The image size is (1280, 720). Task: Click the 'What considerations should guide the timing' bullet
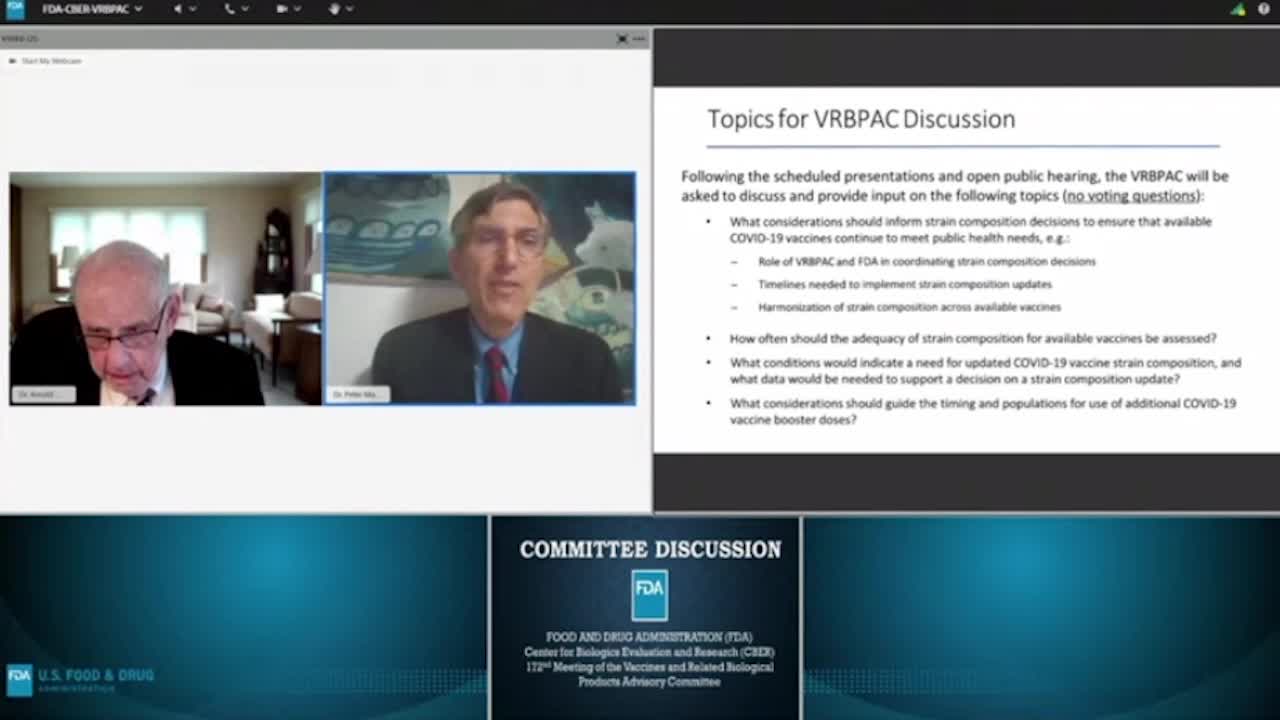click(x=983, y=411)
